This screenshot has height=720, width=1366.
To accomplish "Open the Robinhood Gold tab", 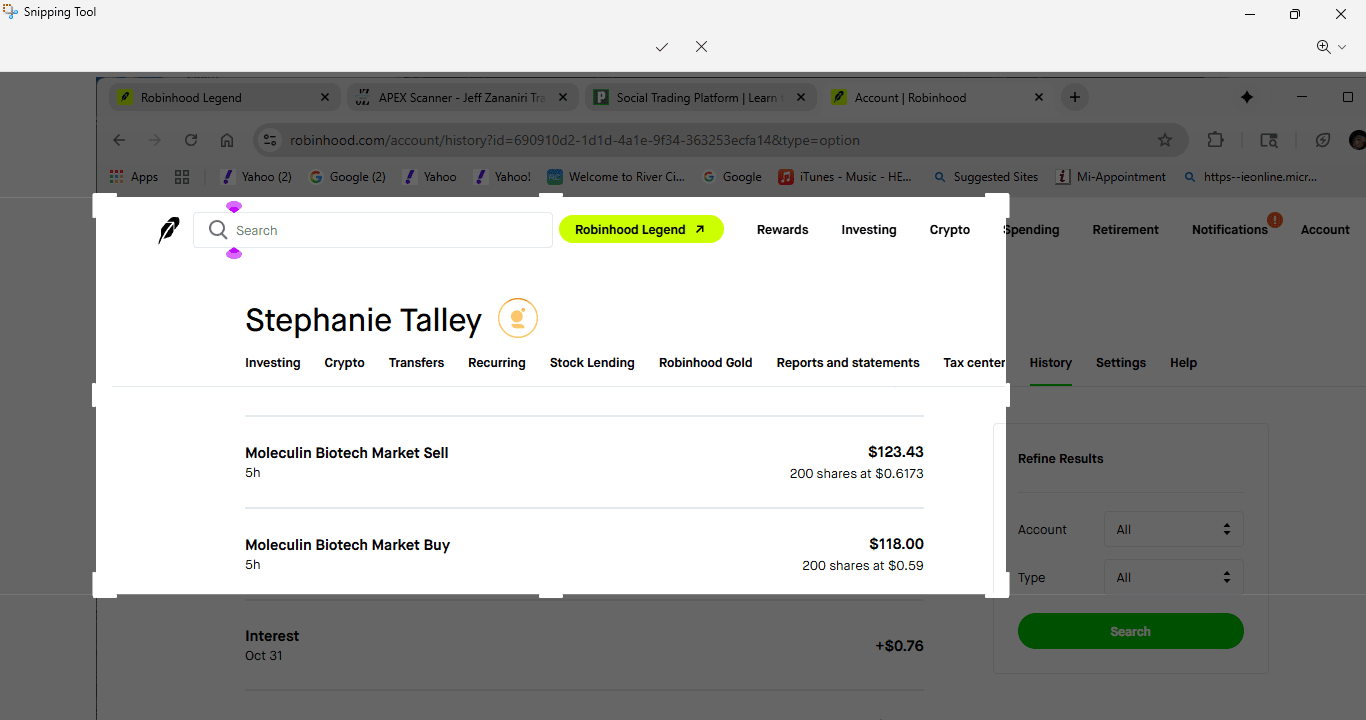I will coord(706,363).
